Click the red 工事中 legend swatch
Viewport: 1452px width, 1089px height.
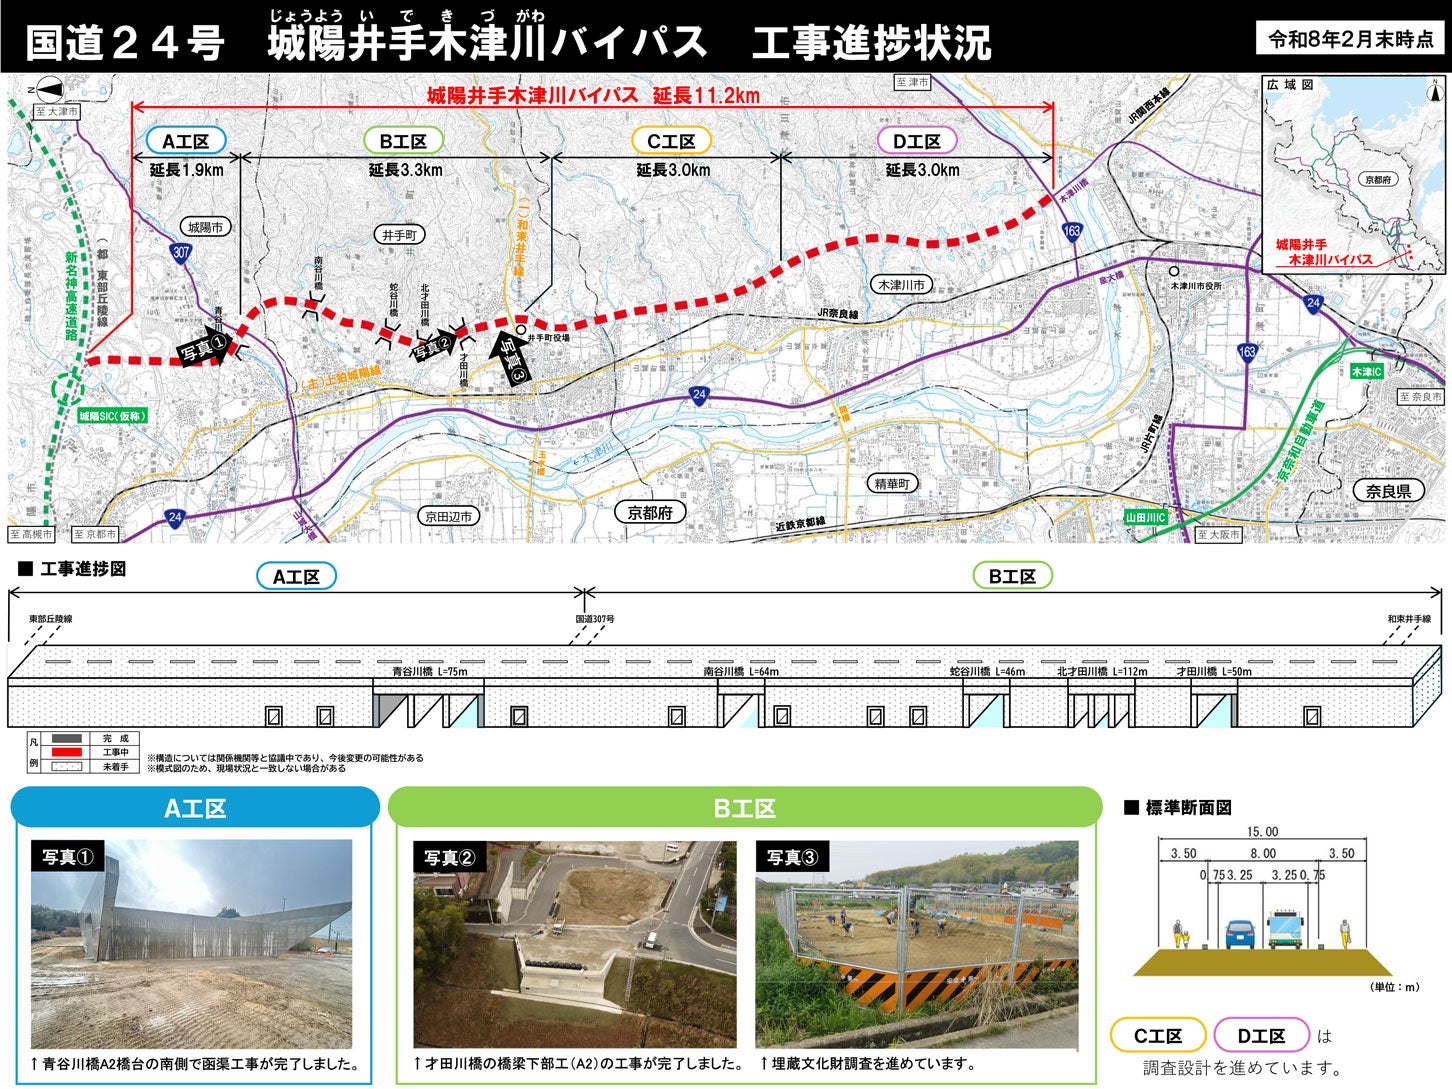point(66,752)
